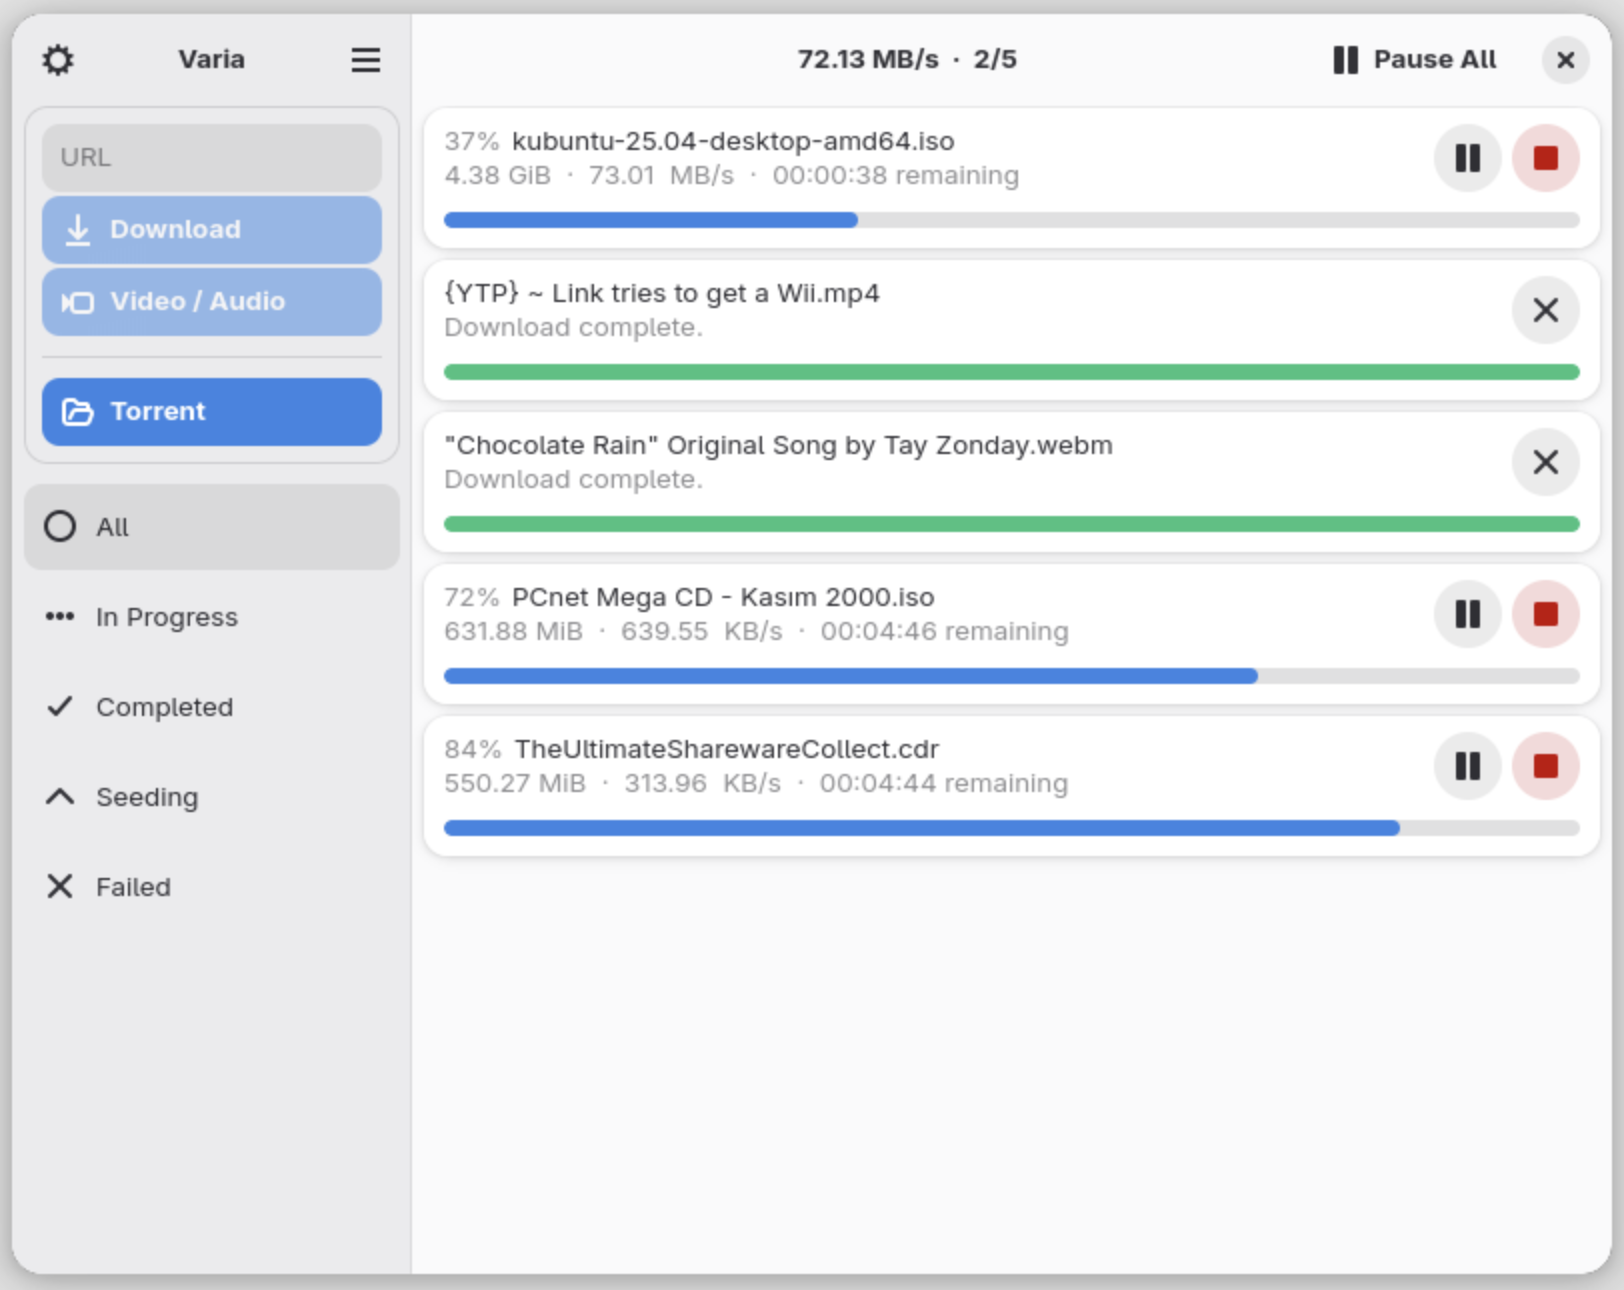Viewport: 1624px width, 1290px height.
Task: Show All downloads filter
Action: [212, 527]
